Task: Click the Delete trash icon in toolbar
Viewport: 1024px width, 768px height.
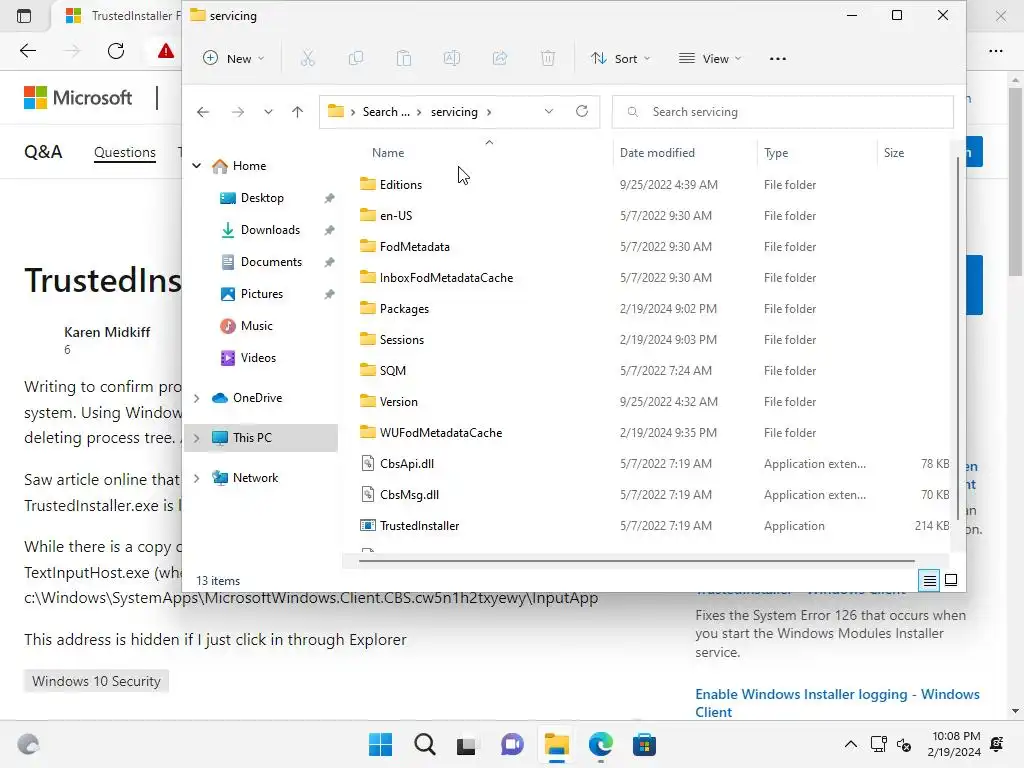Action: [x=548, y=59]
